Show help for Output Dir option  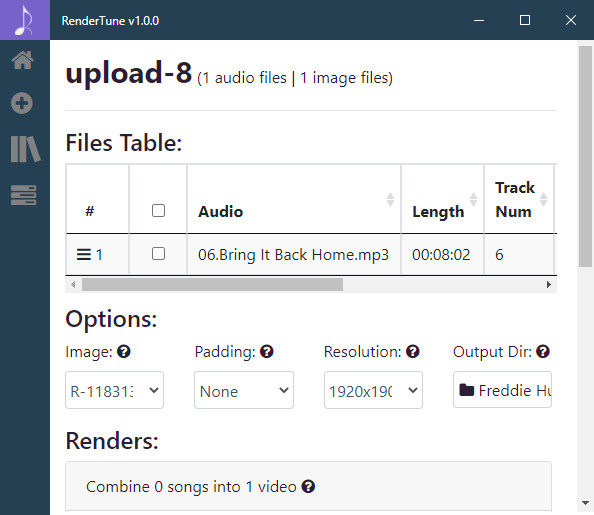[x=543, y=352]
